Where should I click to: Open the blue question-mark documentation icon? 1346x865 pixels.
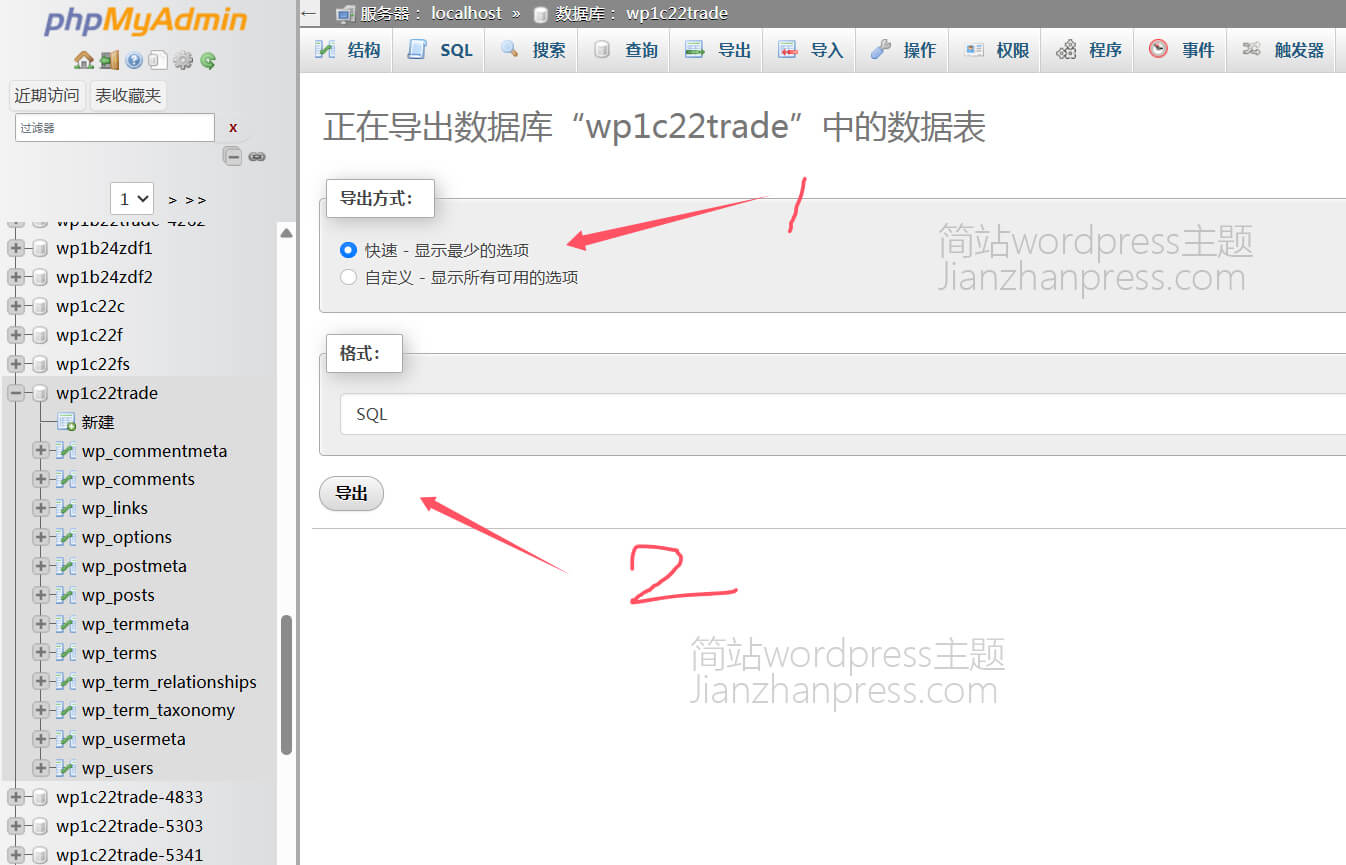134,61
